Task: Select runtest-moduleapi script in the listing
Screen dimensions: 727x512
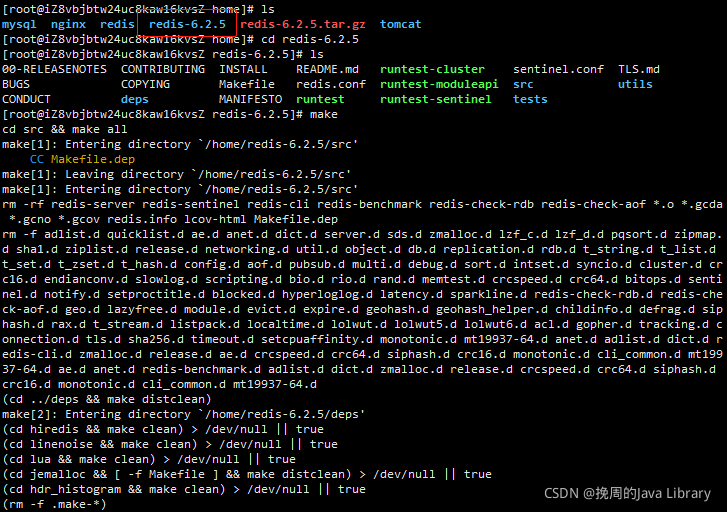Action: (x=439, y=84)
